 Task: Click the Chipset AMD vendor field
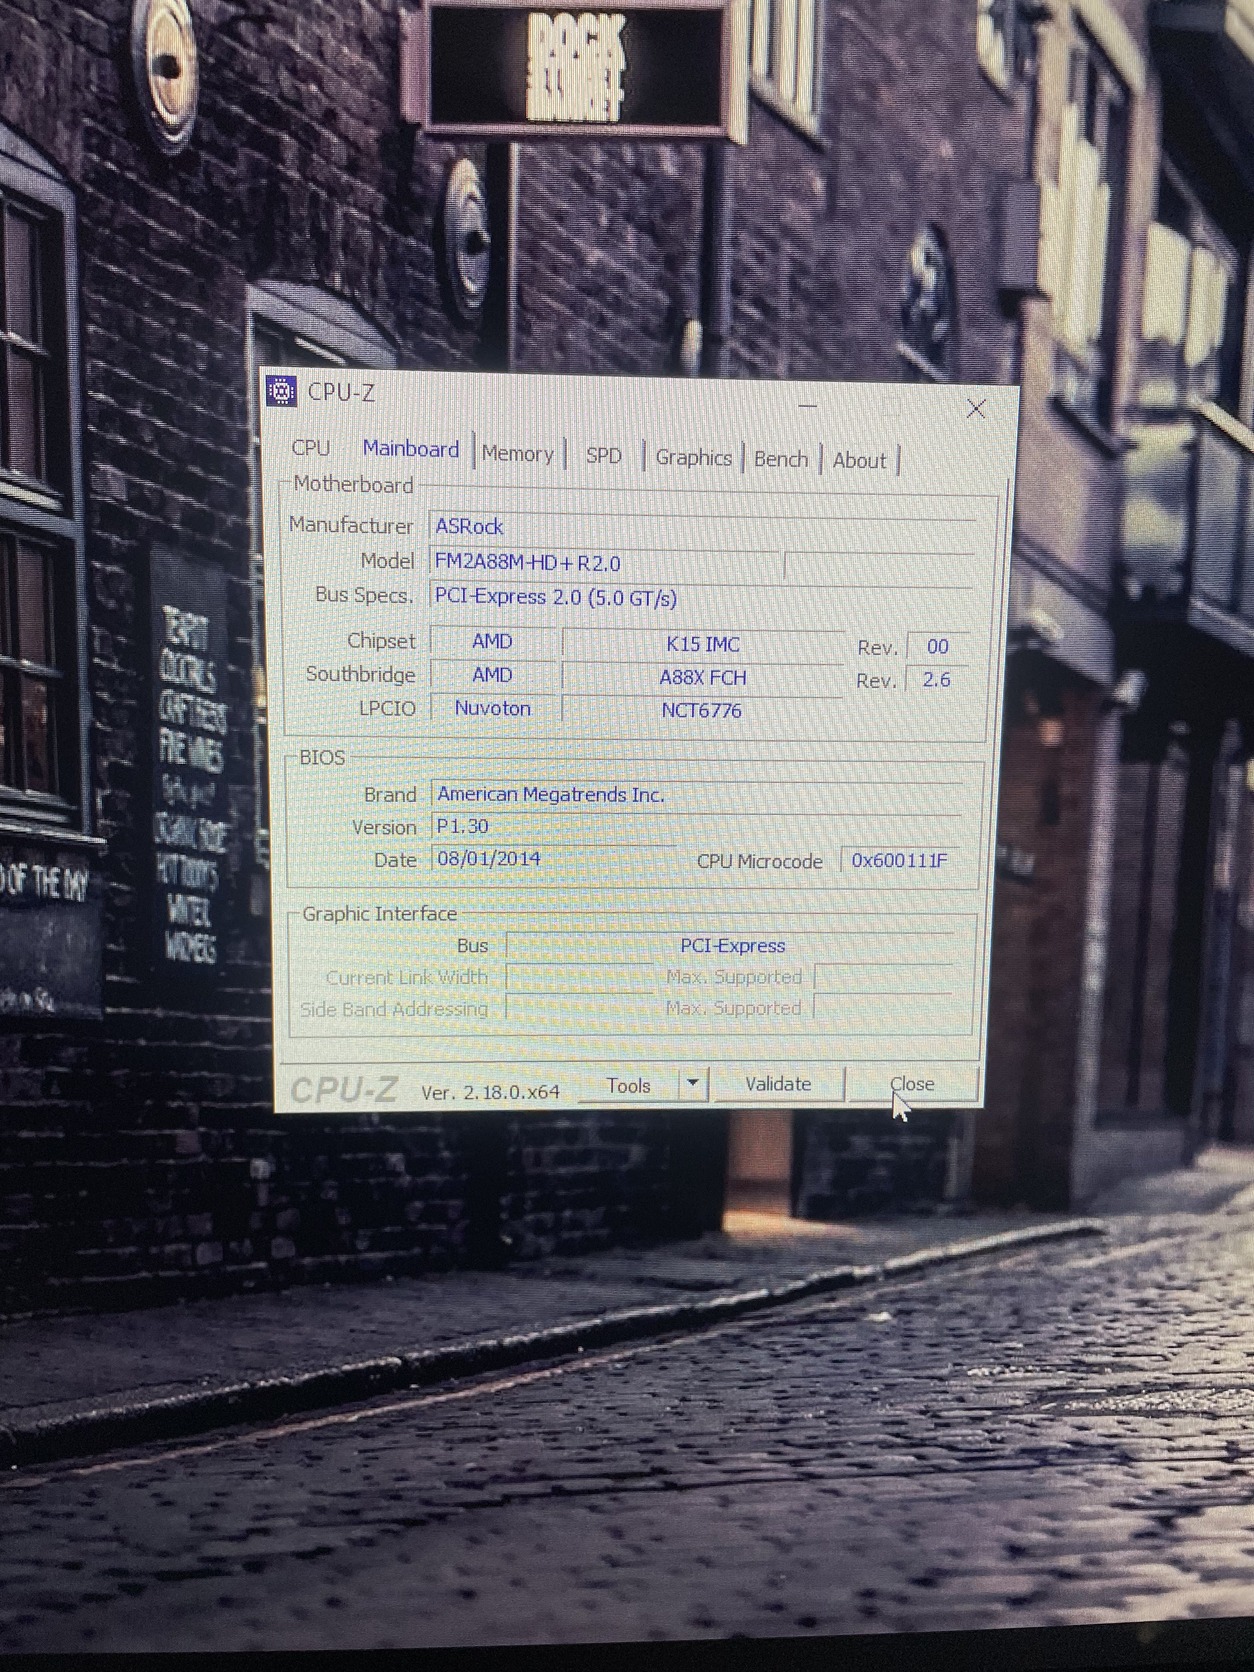click(x=492, y=641)
